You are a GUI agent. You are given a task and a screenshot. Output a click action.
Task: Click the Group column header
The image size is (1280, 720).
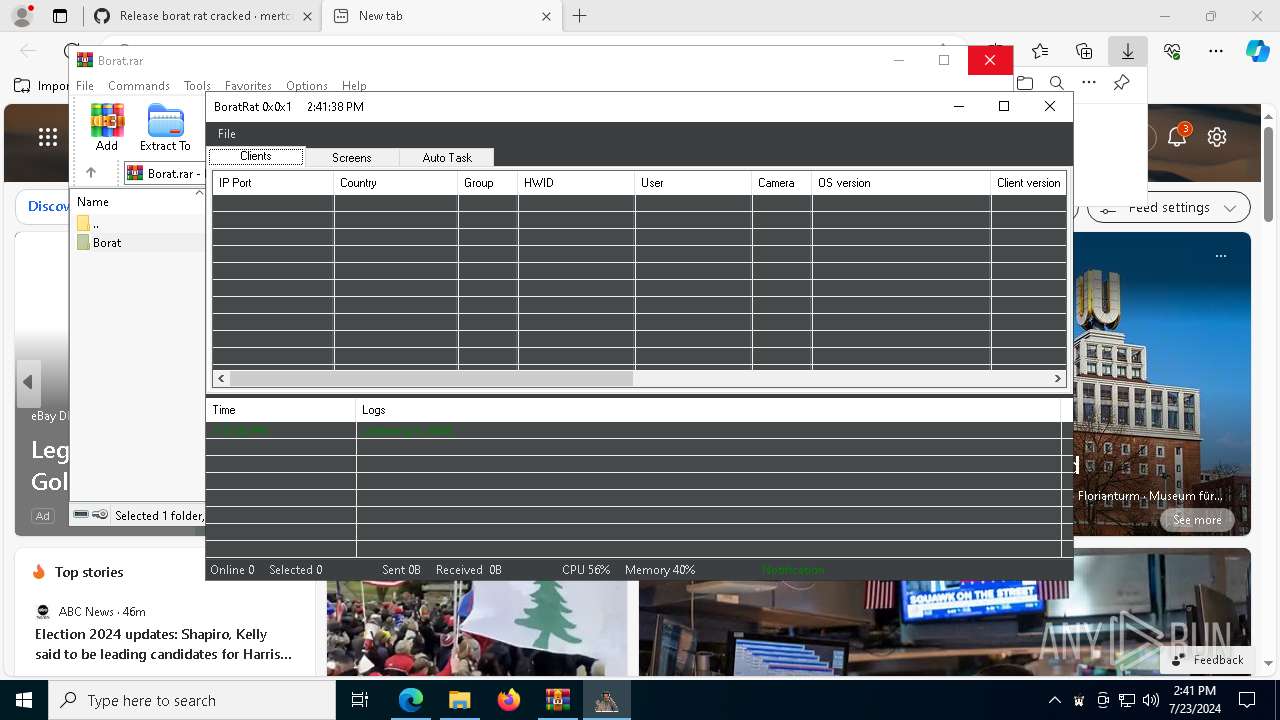click(488, 183)
